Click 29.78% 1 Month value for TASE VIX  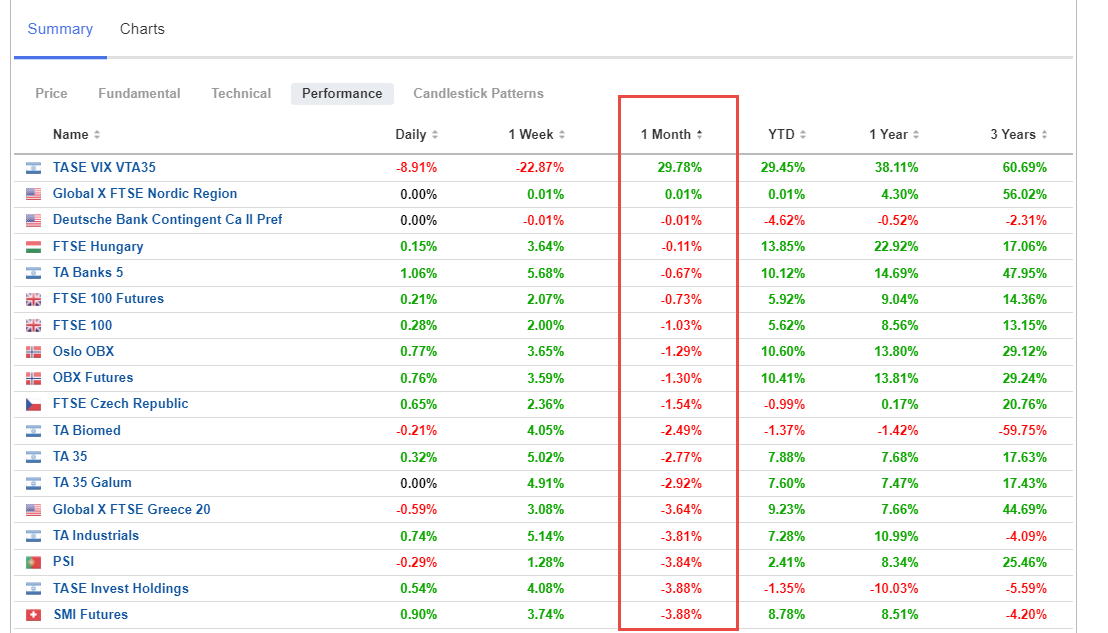[x=680, y=167]
